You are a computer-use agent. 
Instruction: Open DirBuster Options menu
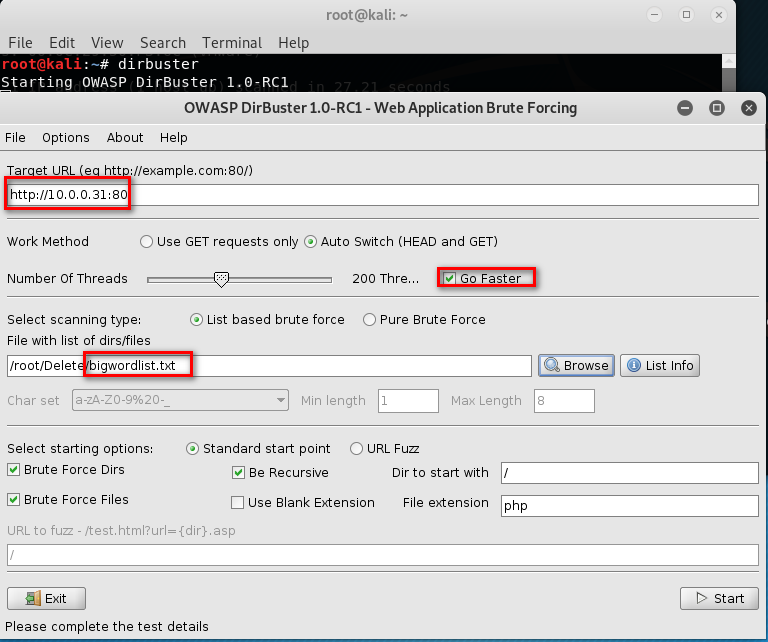[66, 138]
